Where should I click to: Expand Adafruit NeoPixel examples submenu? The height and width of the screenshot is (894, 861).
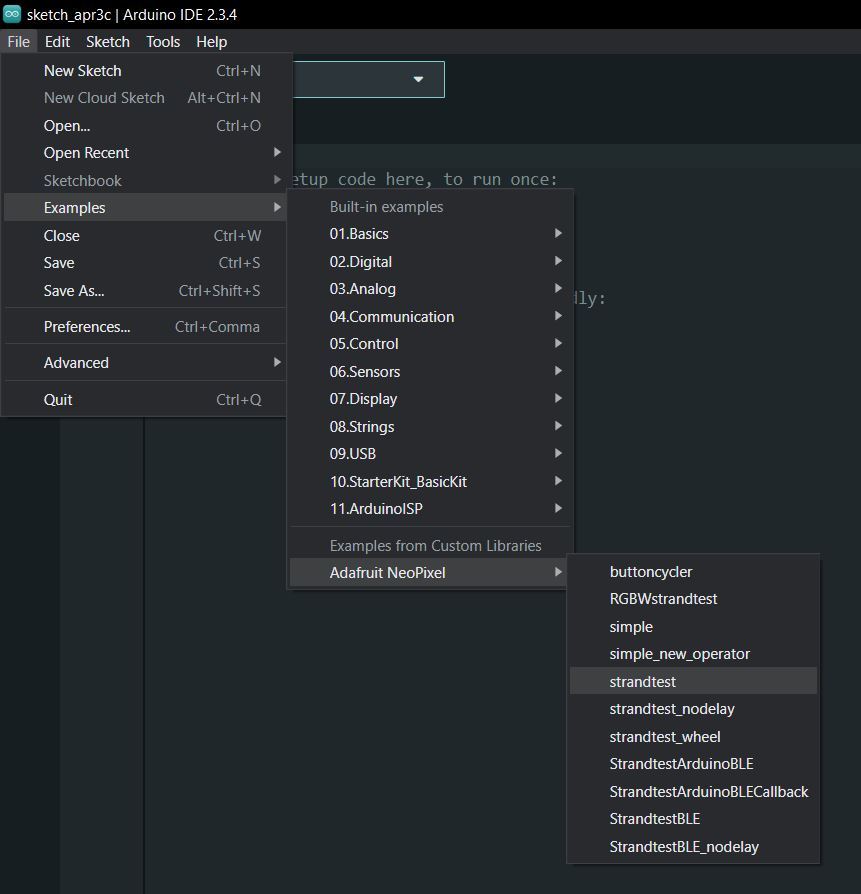(x=430, y=572)
